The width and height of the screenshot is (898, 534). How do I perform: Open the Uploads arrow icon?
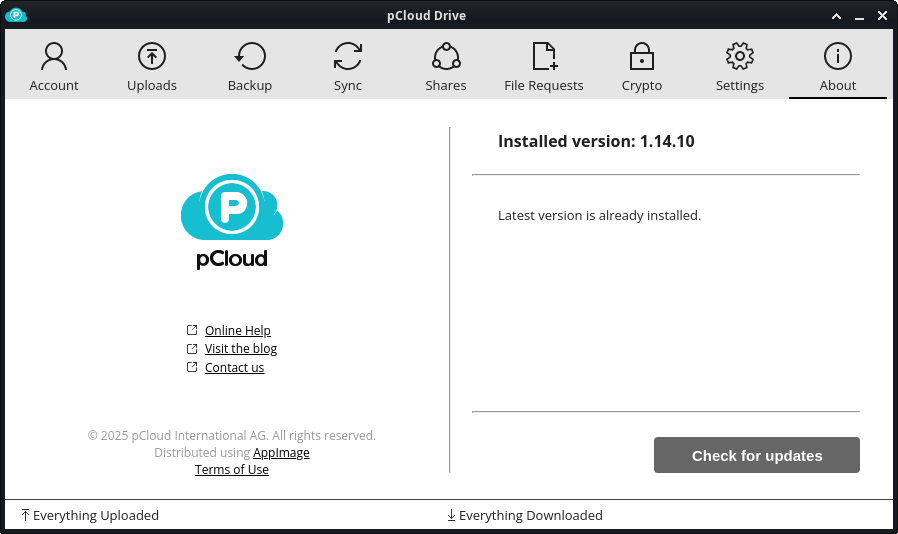point(152,56)
